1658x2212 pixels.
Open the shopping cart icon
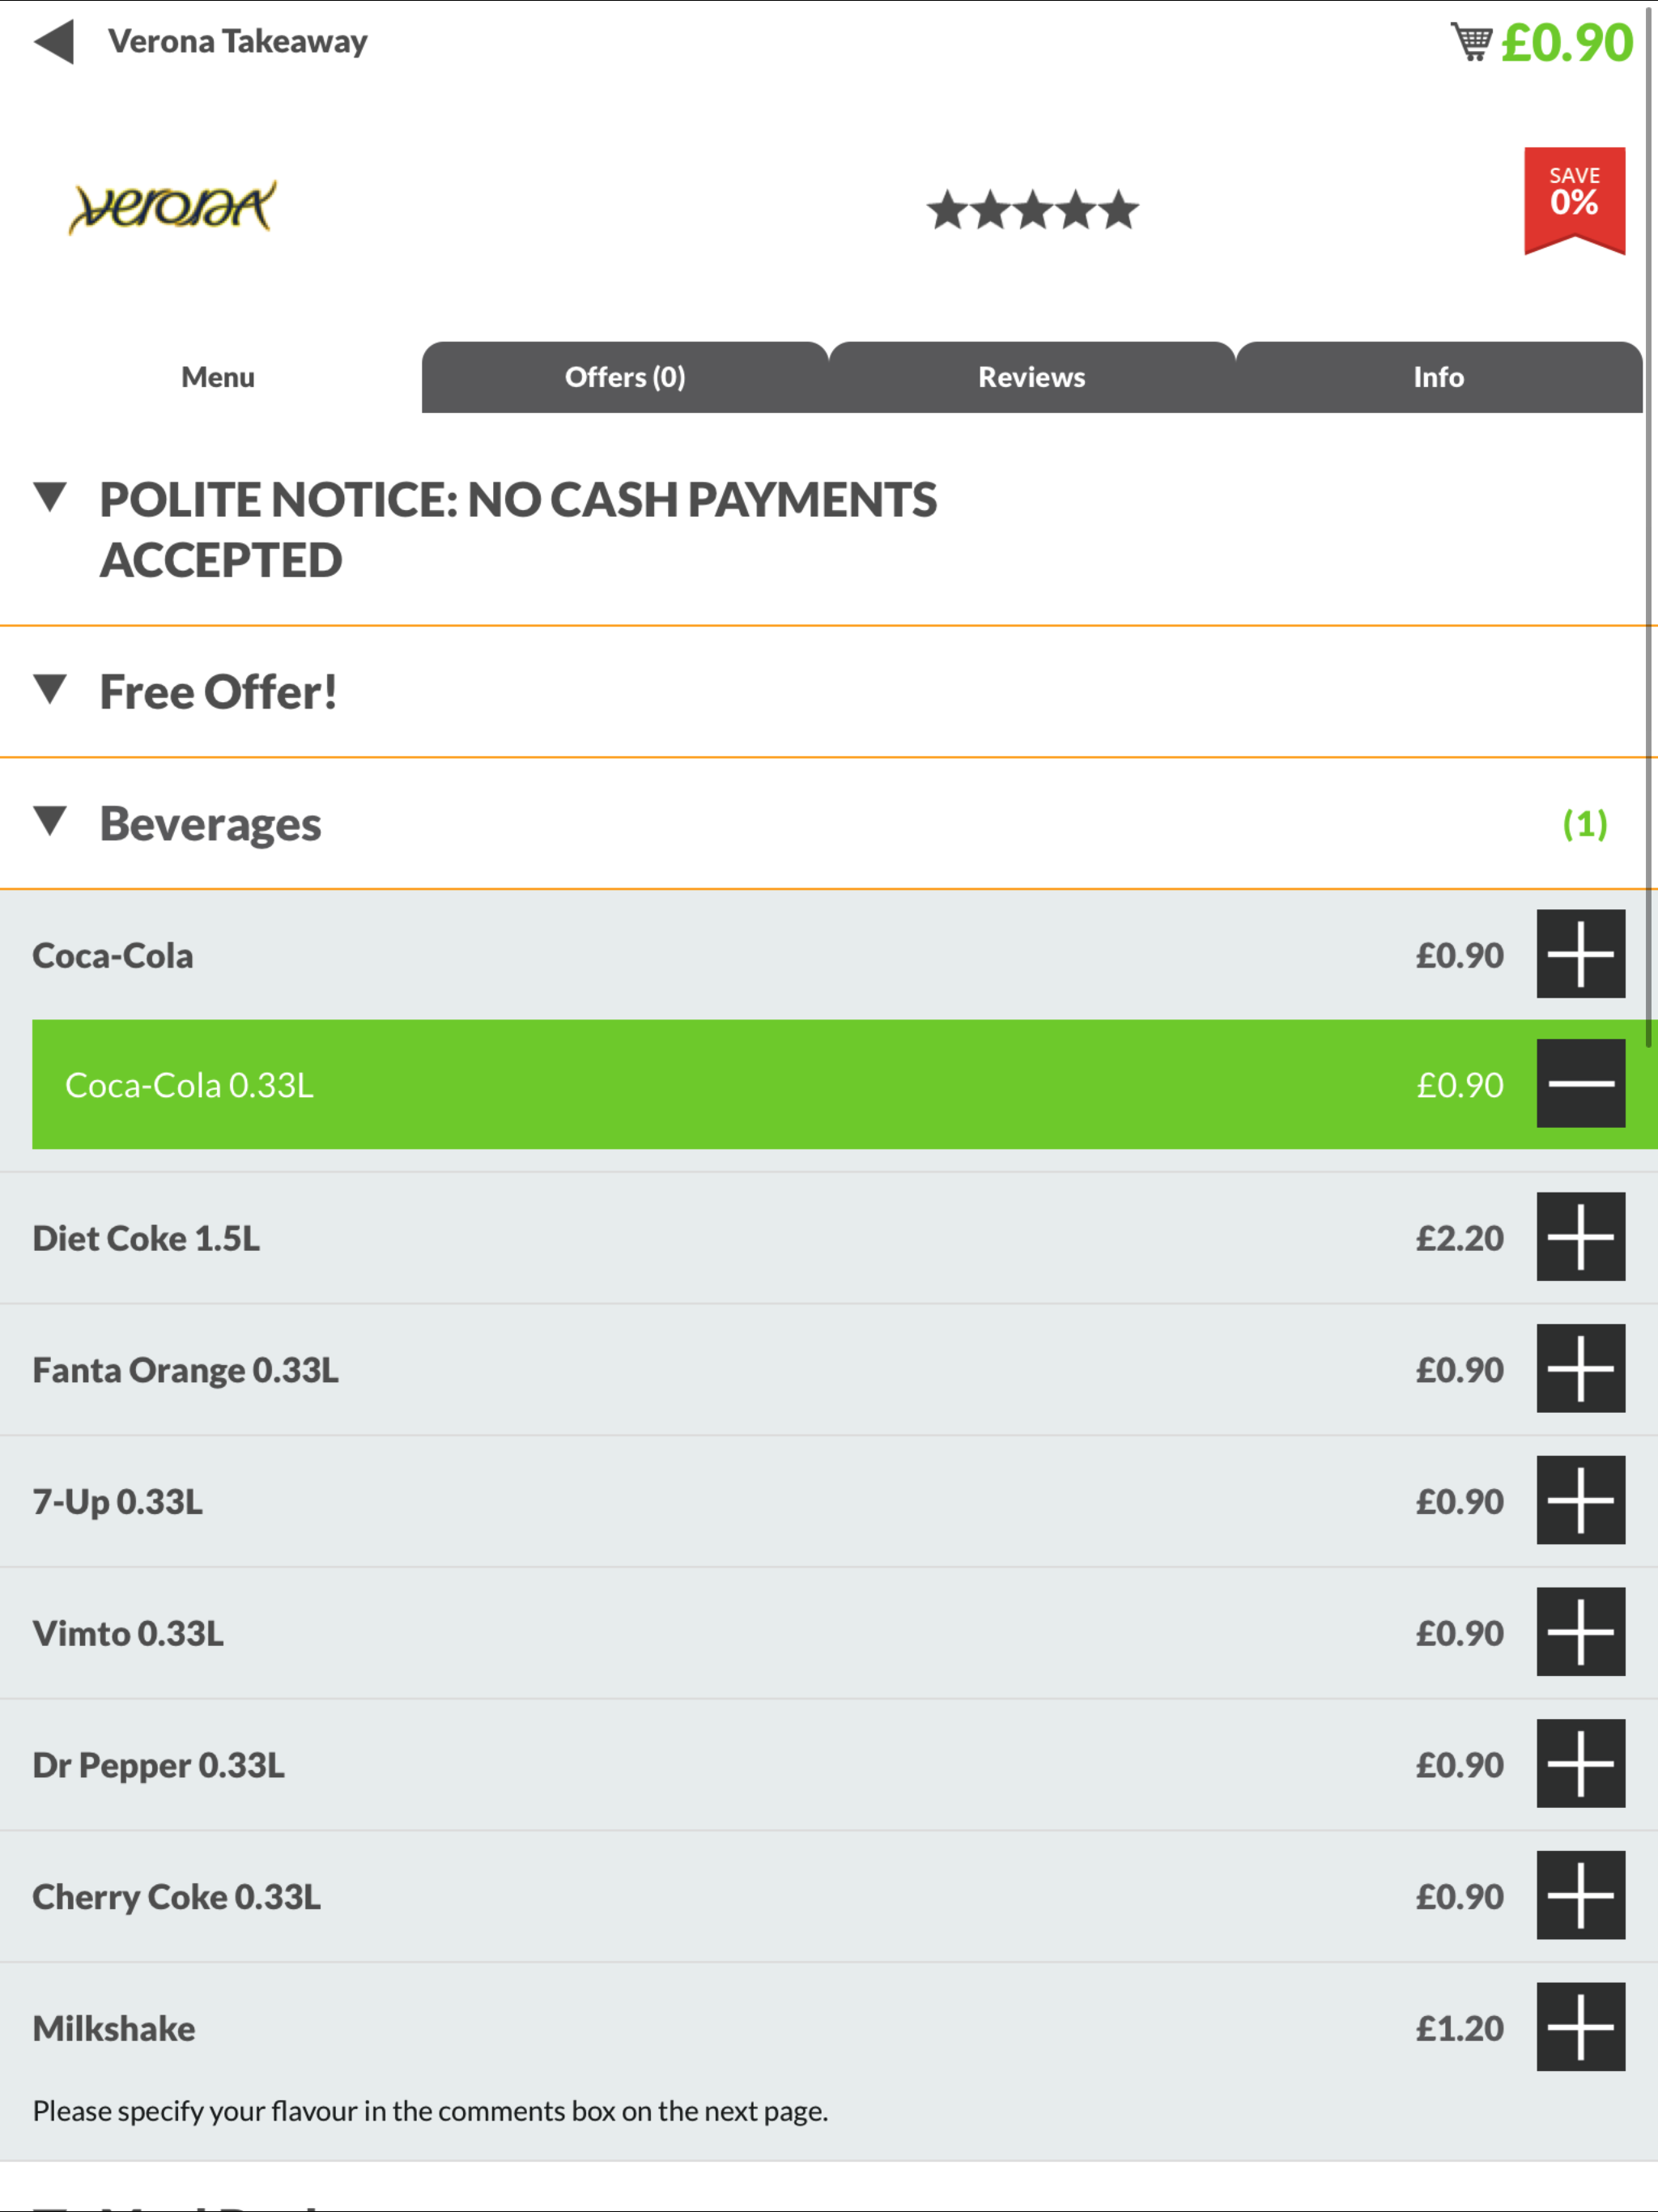click(x=1471, y=42)
